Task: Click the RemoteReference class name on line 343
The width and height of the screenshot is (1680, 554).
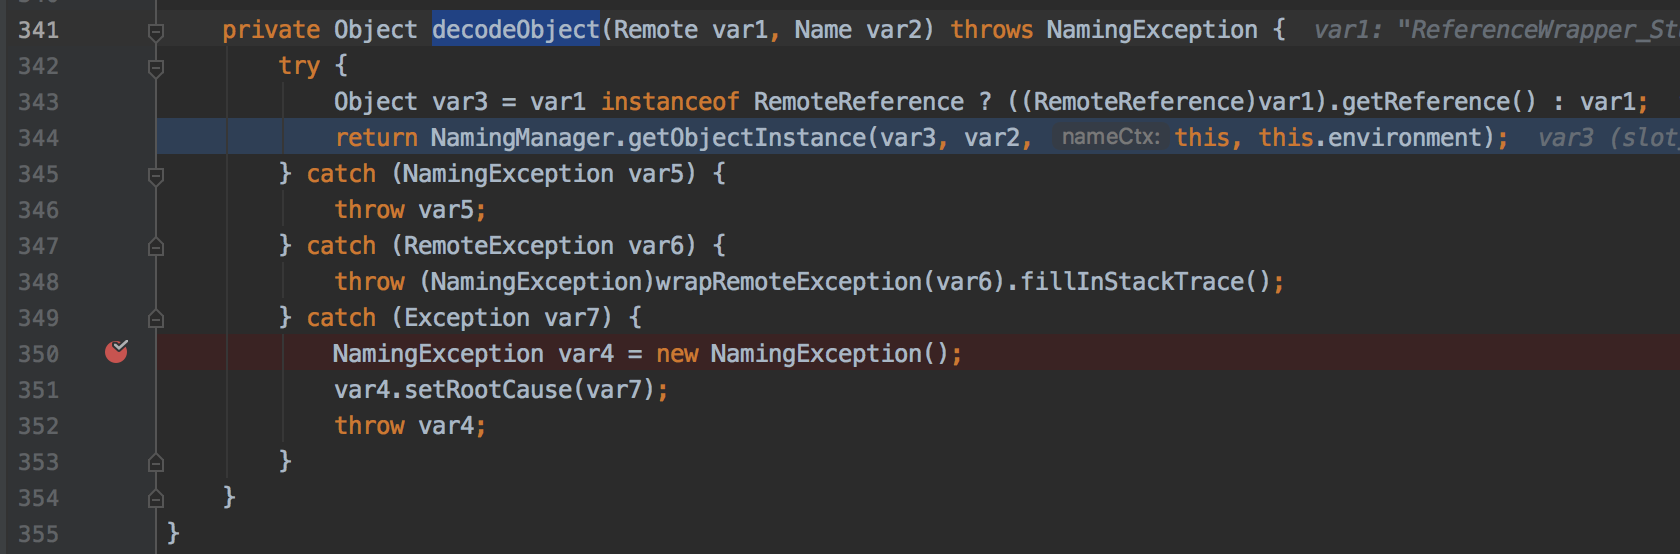Action: 859,102
